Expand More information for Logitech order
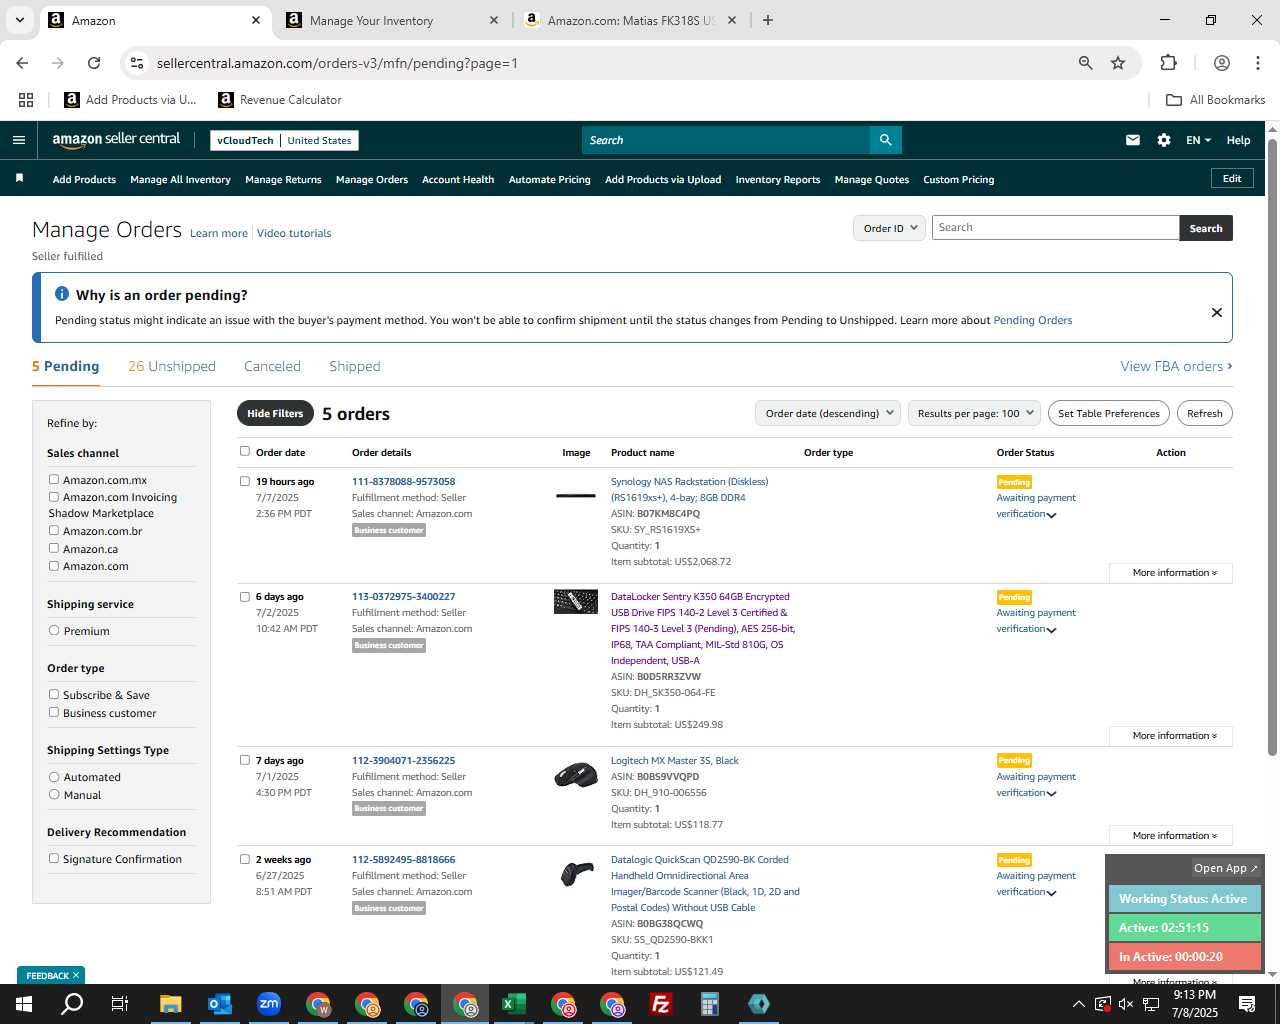1280x1024 pixels. pos(1171,836)
